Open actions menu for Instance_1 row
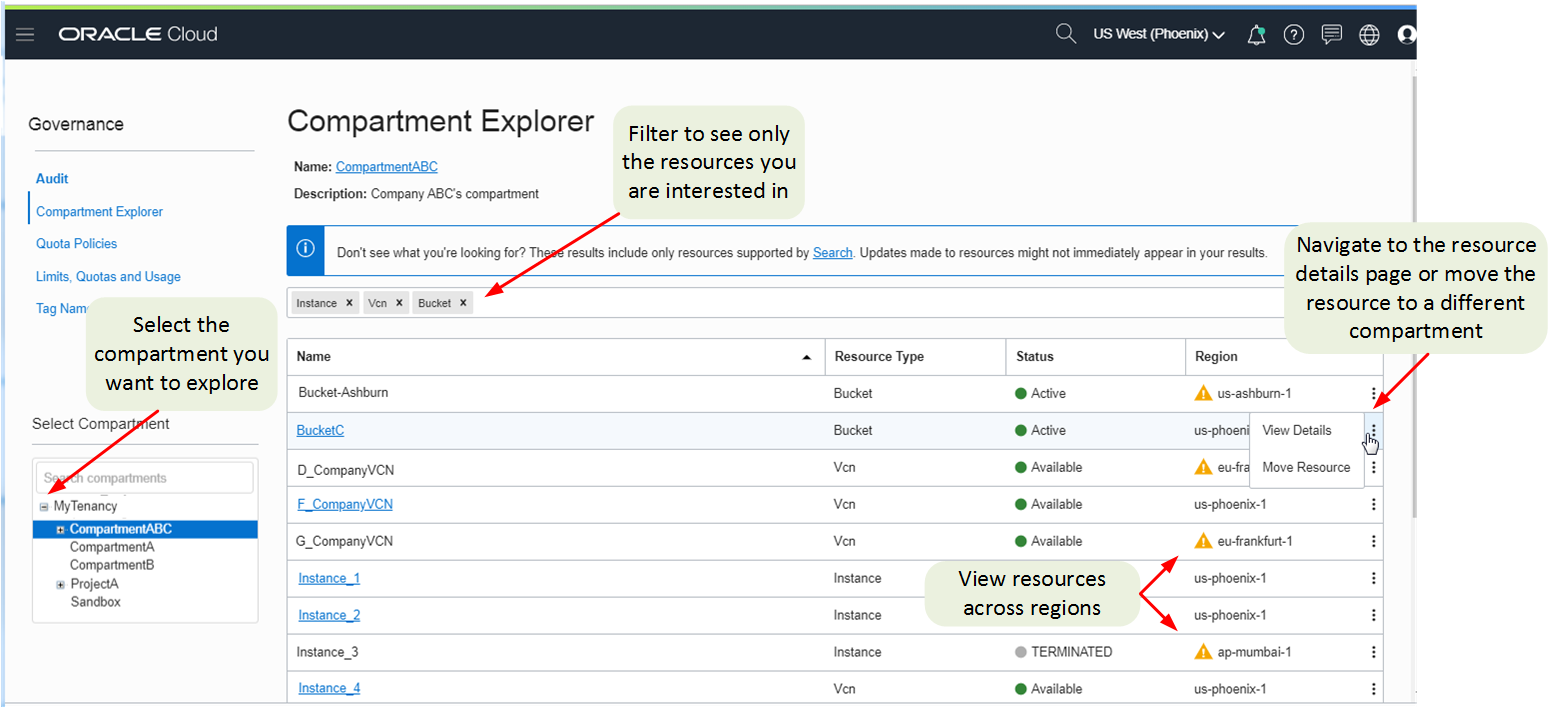Viewport: 1555px width, 708px height. coord(1374,578)
